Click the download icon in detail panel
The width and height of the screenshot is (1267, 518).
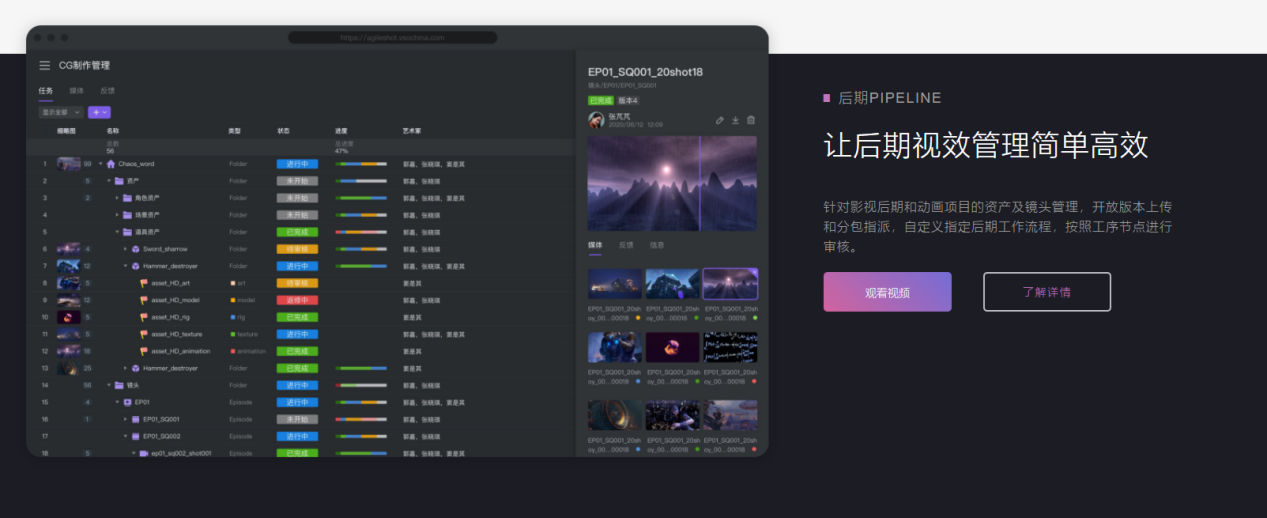tap(735, 120)
